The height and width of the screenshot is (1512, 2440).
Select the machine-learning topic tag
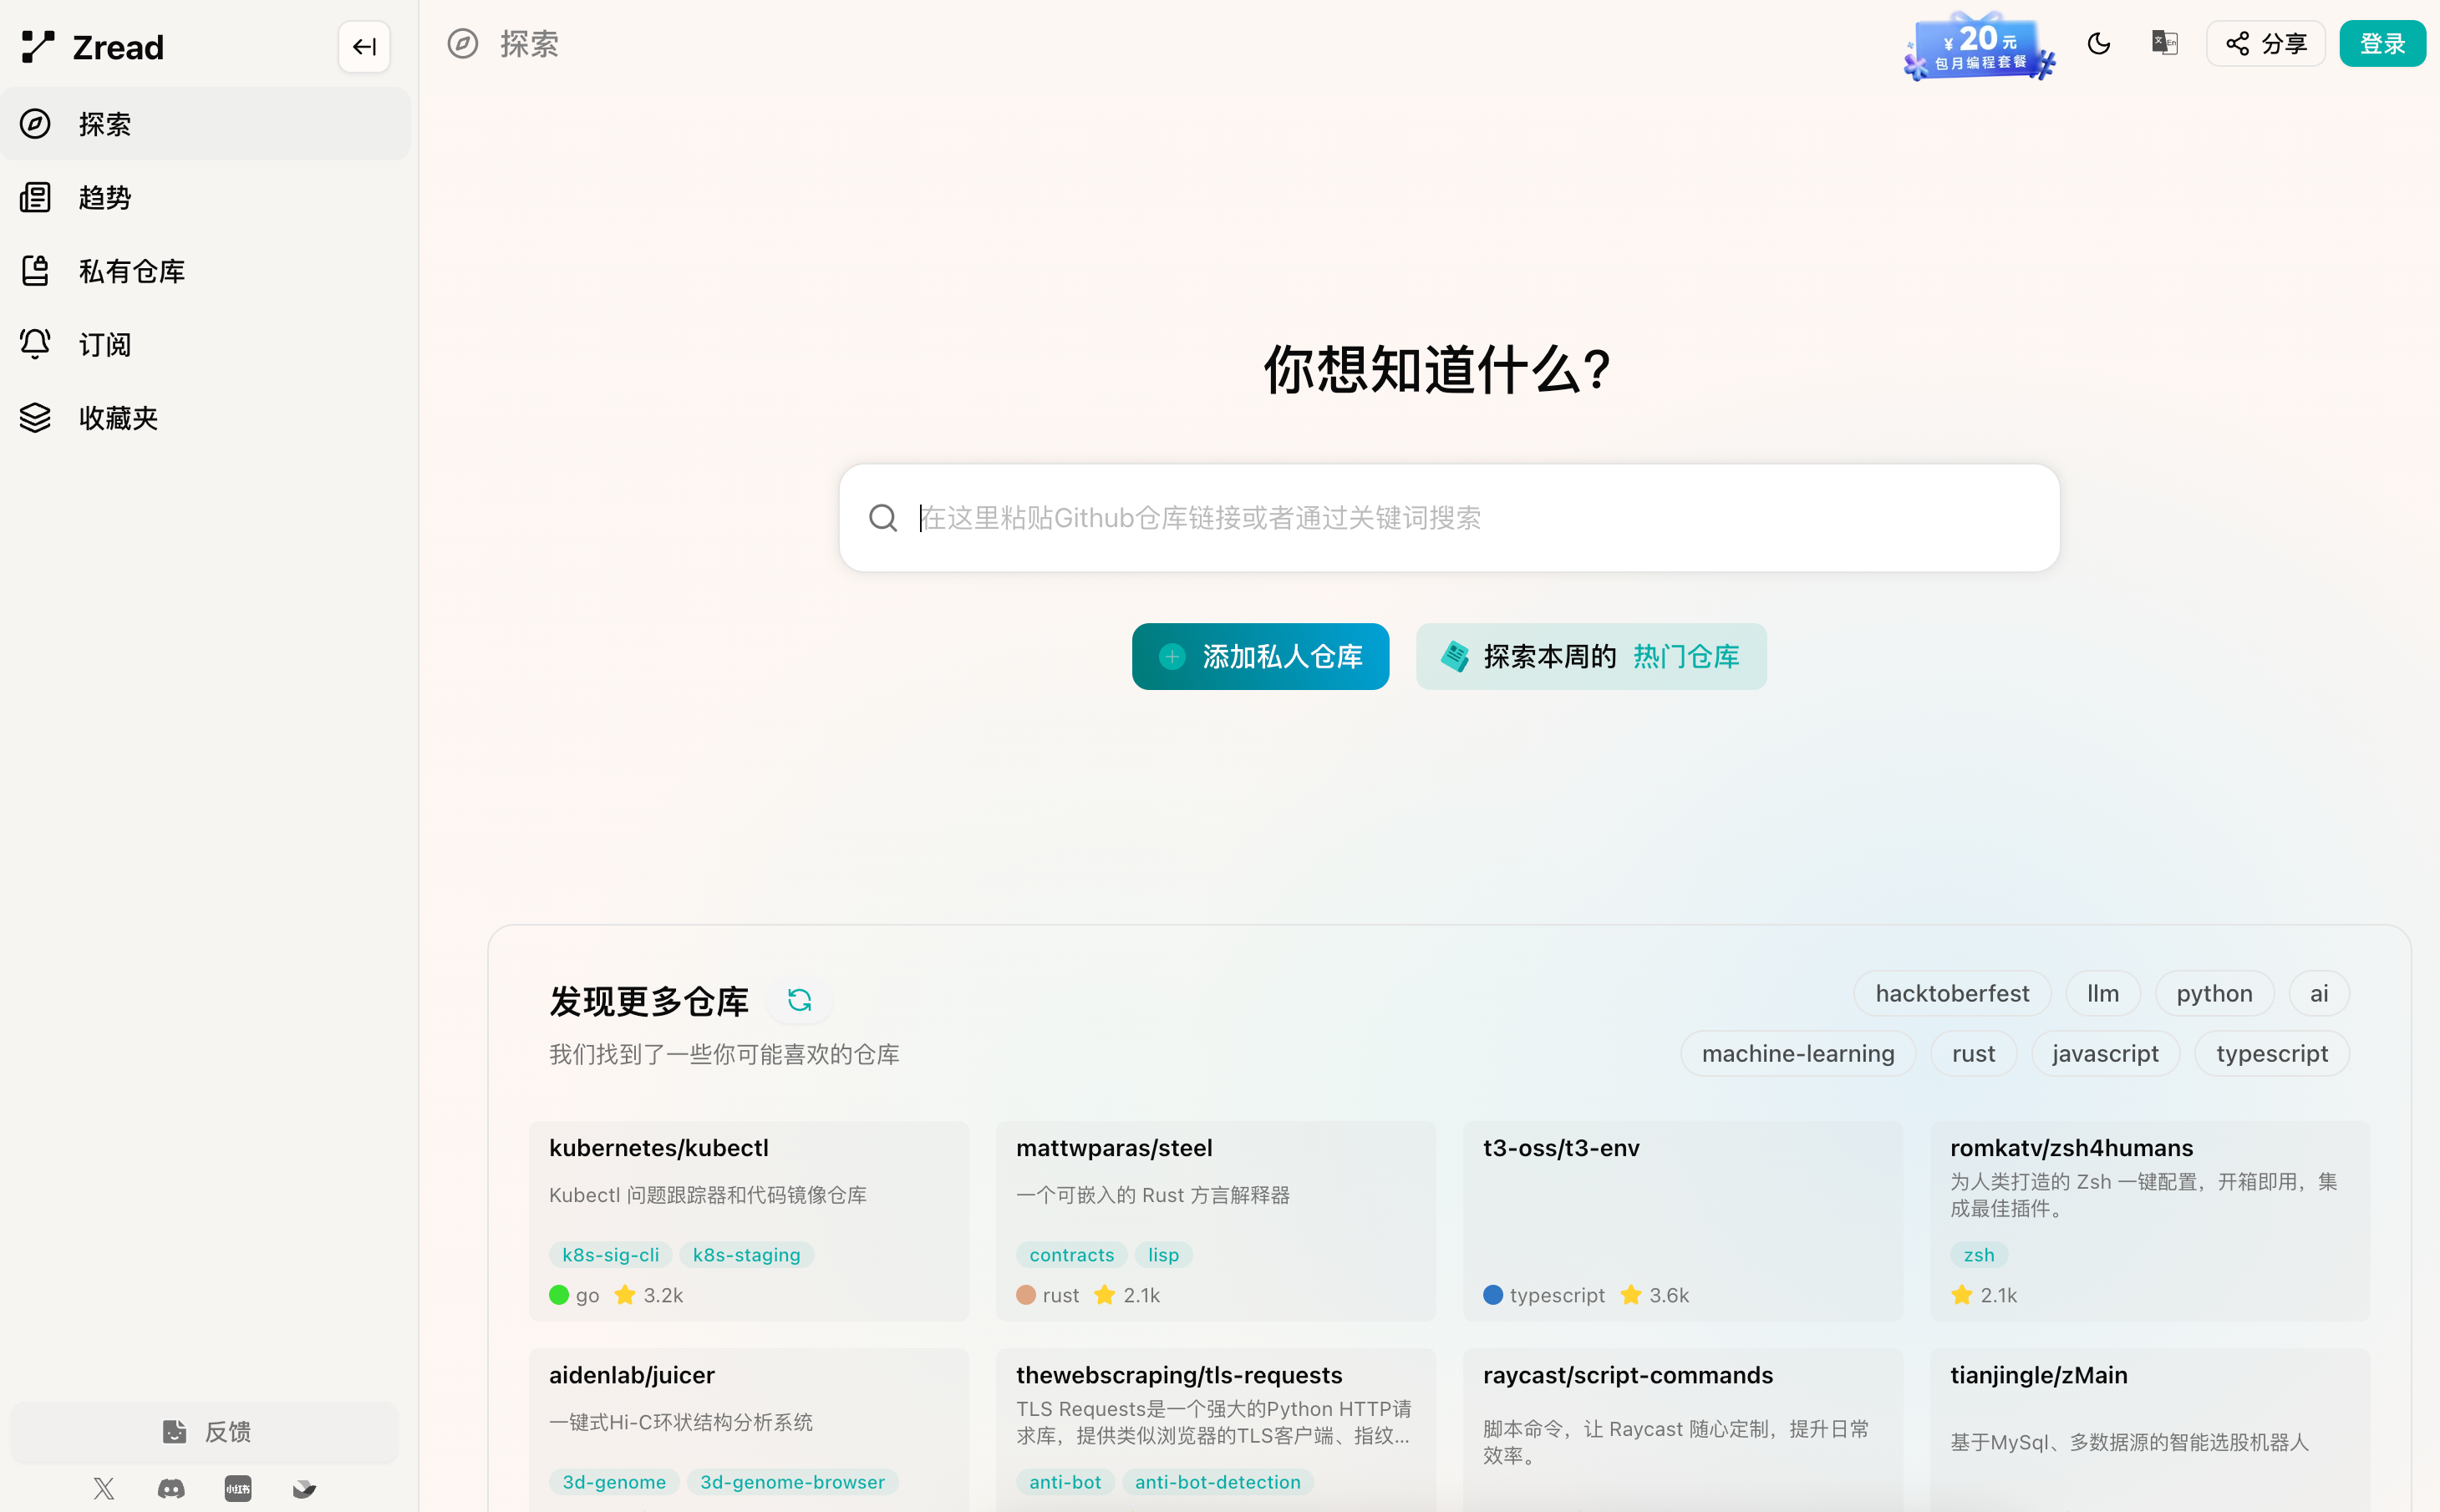(x=1797, y=1053)
